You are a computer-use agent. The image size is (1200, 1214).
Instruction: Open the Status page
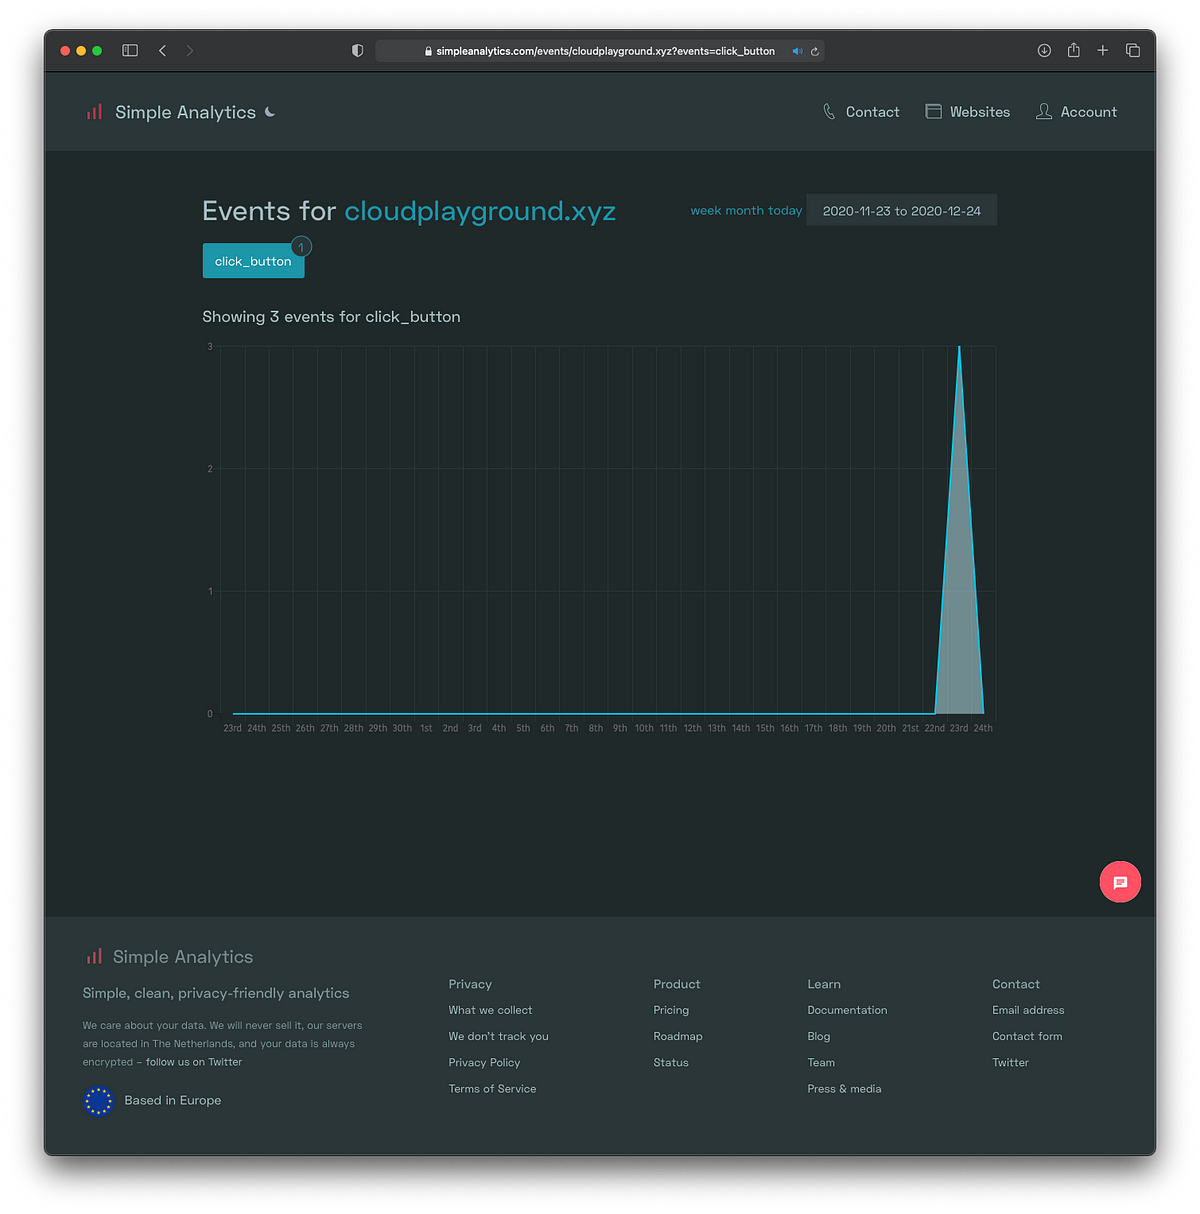pos(671,1062)
